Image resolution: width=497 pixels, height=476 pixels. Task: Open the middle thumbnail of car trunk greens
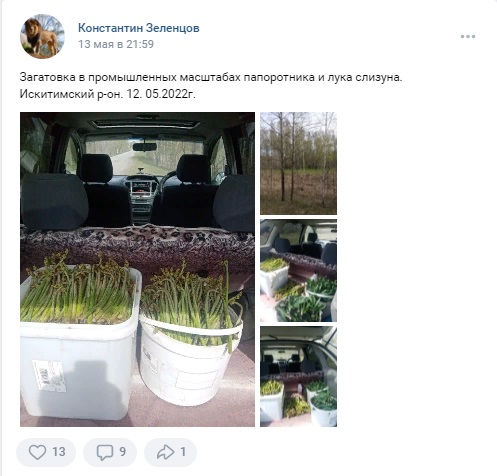pyautogui.click(x=298, y=270)
